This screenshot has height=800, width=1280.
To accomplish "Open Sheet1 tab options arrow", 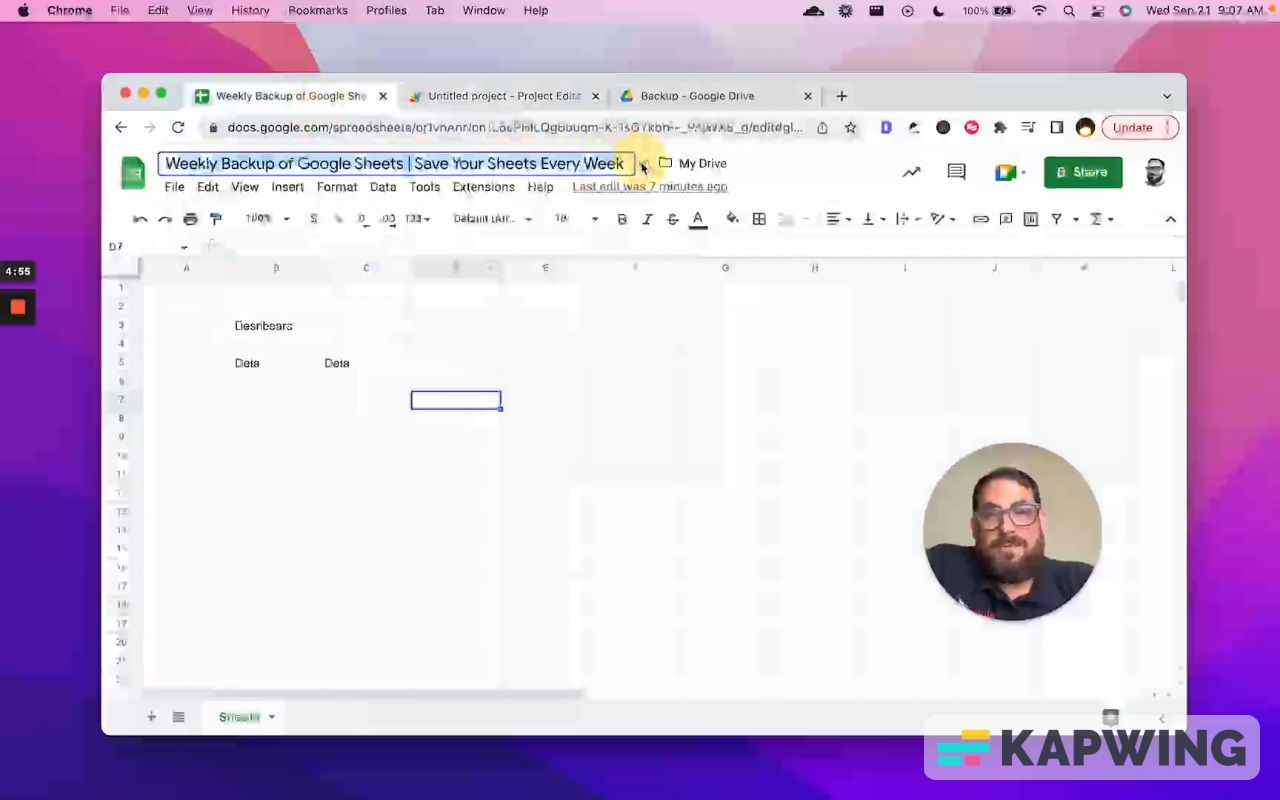I will click(271, 717).
